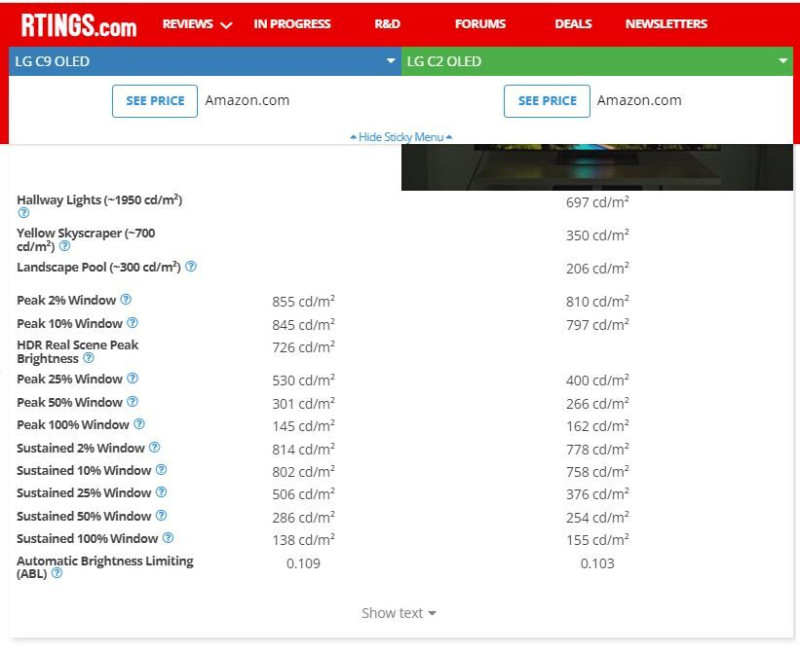The height and width of the screenshot is (652, 800).
Task: Select the 350 cd/m² Yellow Skyscraper value
Action: click(x=597, y=235)
